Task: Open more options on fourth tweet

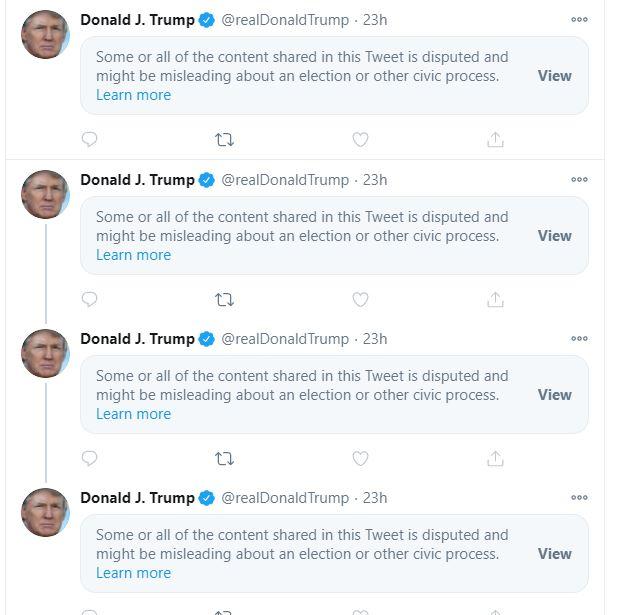Action: 579,498
